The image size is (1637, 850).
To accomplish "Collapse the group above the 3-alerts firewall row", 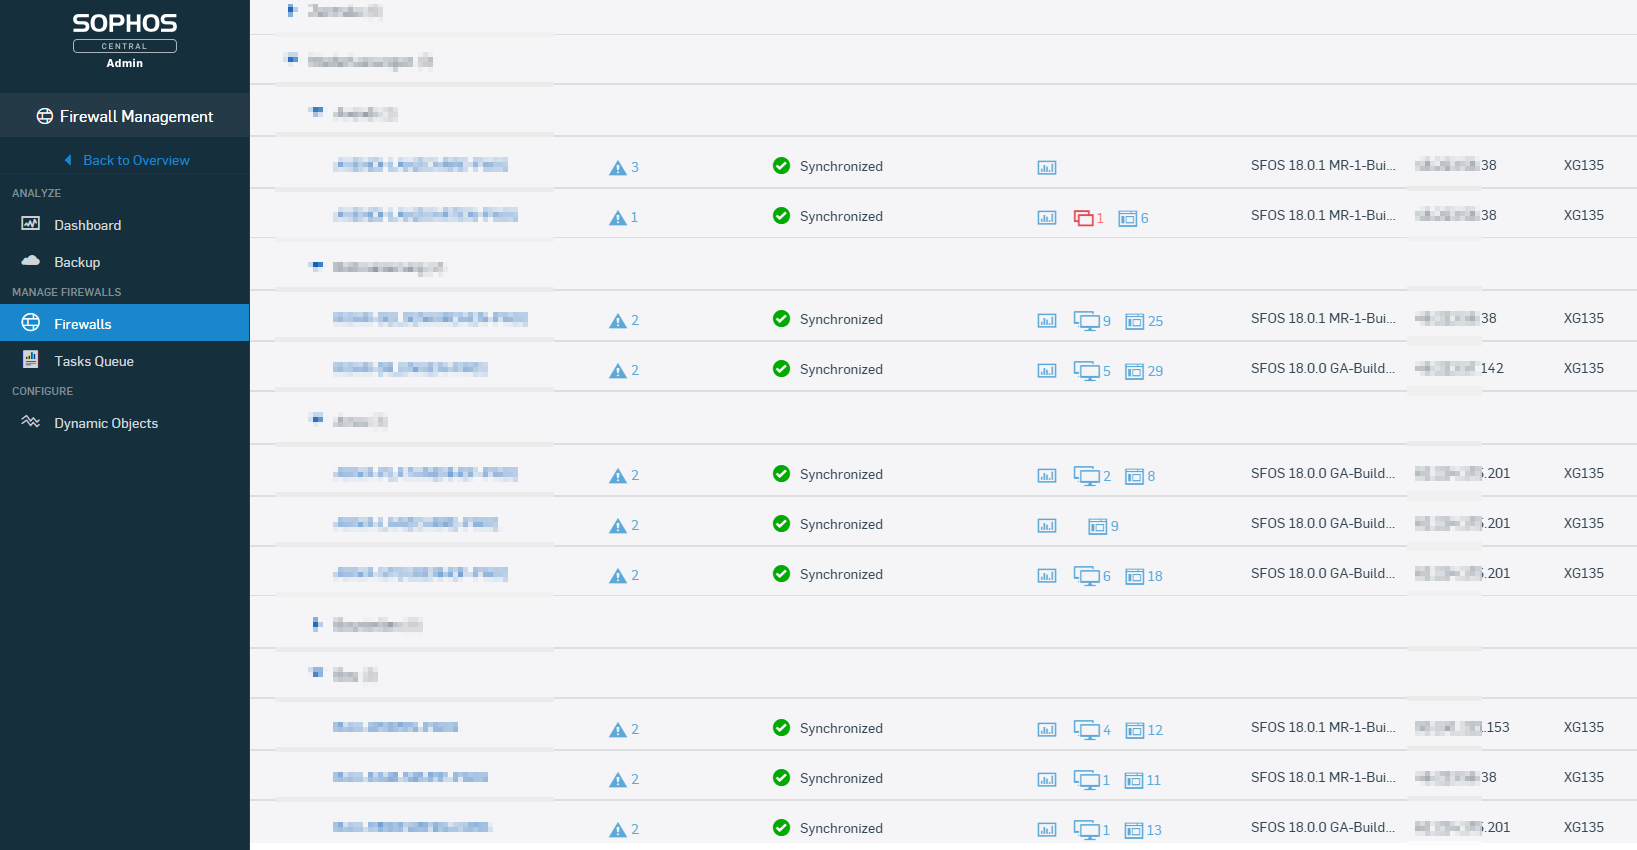I will [x=317, y=112].
